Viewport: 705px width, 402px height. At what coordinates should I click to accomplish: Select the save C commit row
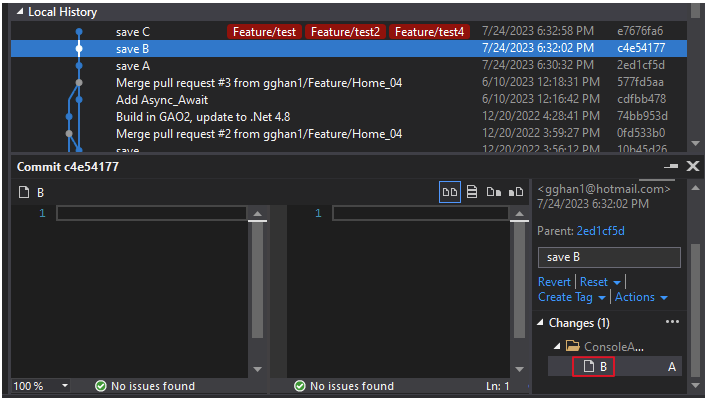pyautogui.click(x=349, y=31)
